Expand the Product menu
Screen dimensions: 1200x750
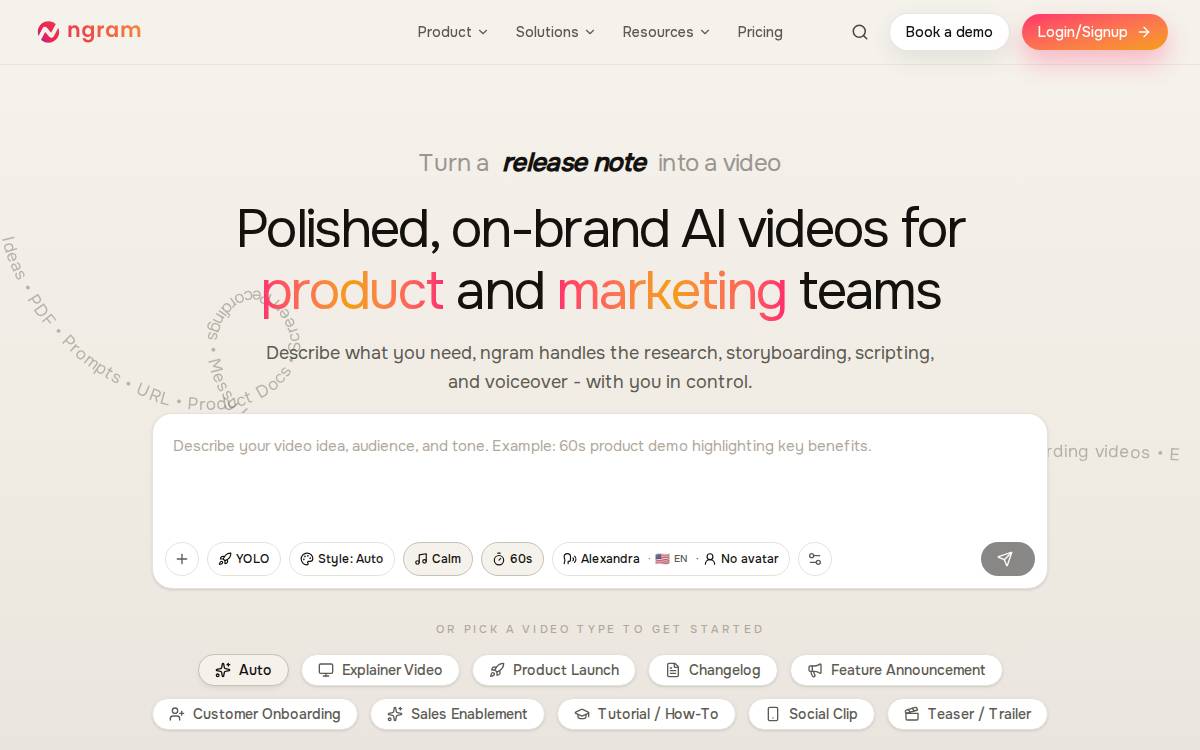[452, 32]
